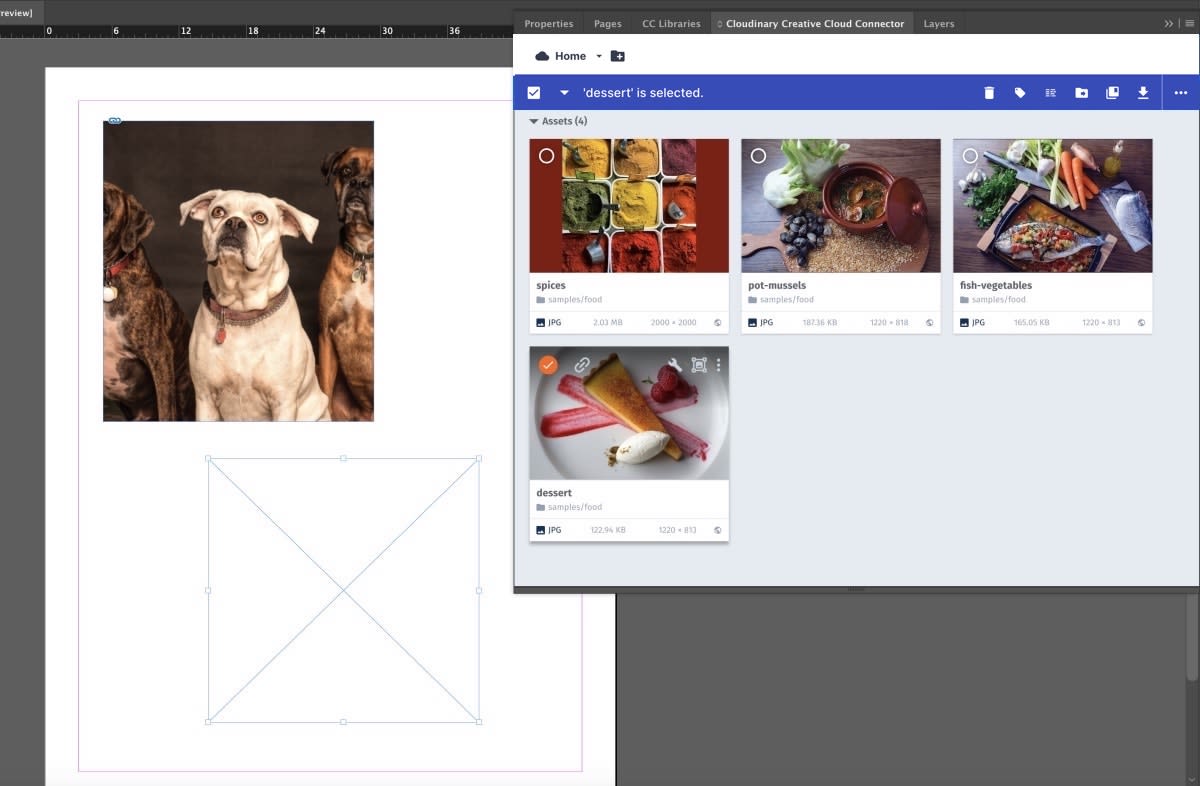
Task: Select the pot-mussels asset radio circle
Action: tap(758, 156)
